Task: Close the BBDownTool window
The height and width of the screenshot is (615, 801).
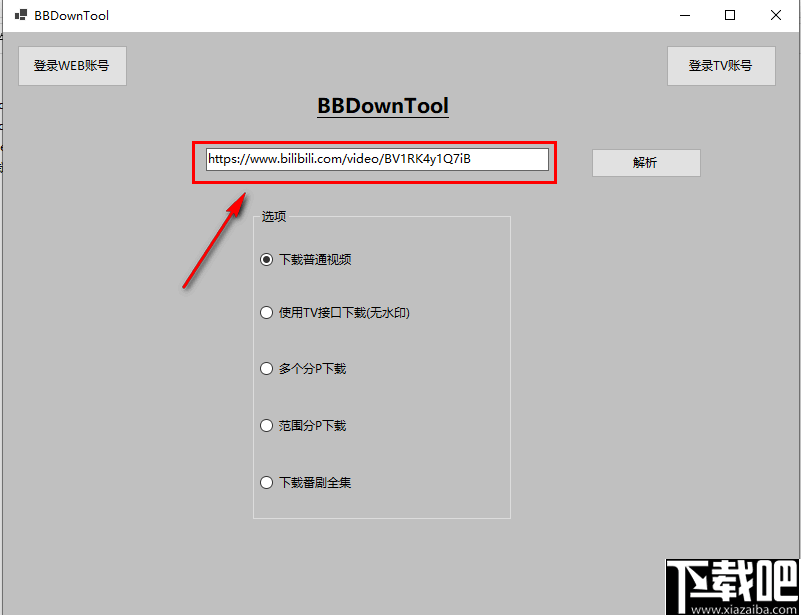Action: point(775,15)
